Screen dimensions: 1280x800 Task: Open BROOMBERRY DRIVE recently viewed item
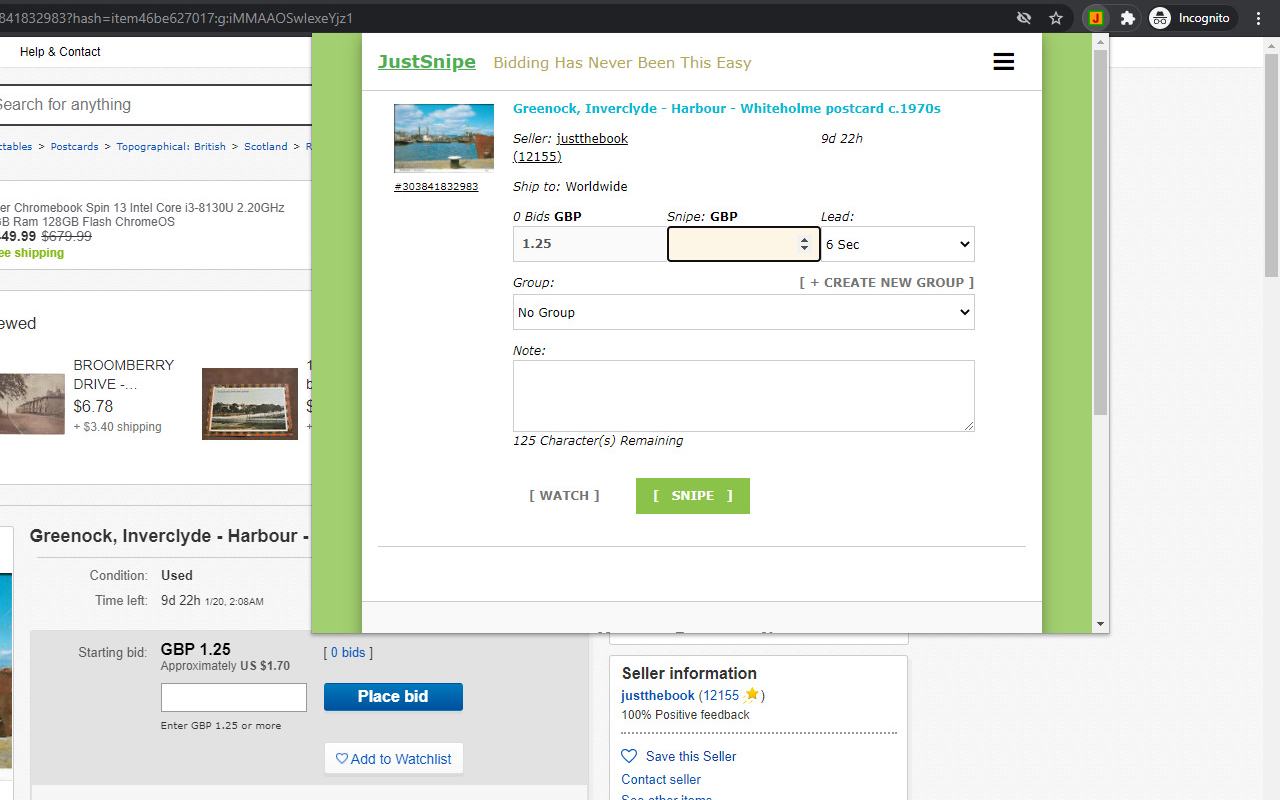coord(124,374)
